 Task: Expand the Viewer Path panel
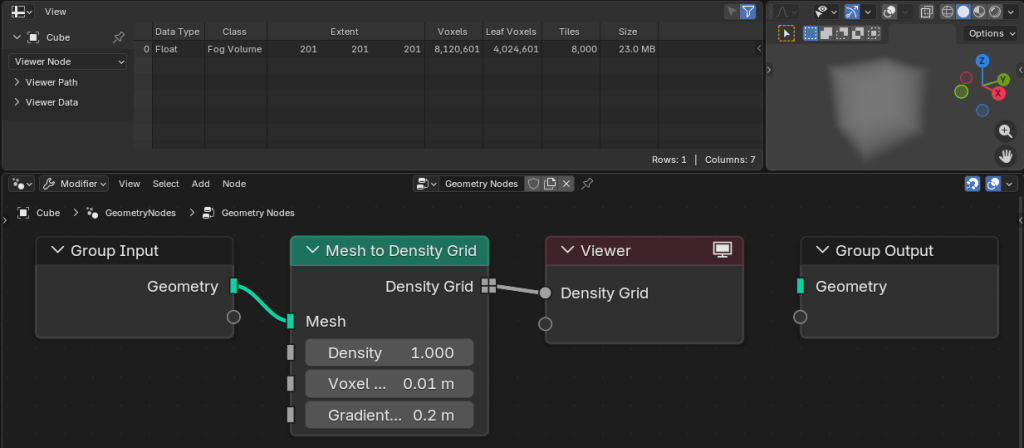[50, 82]
